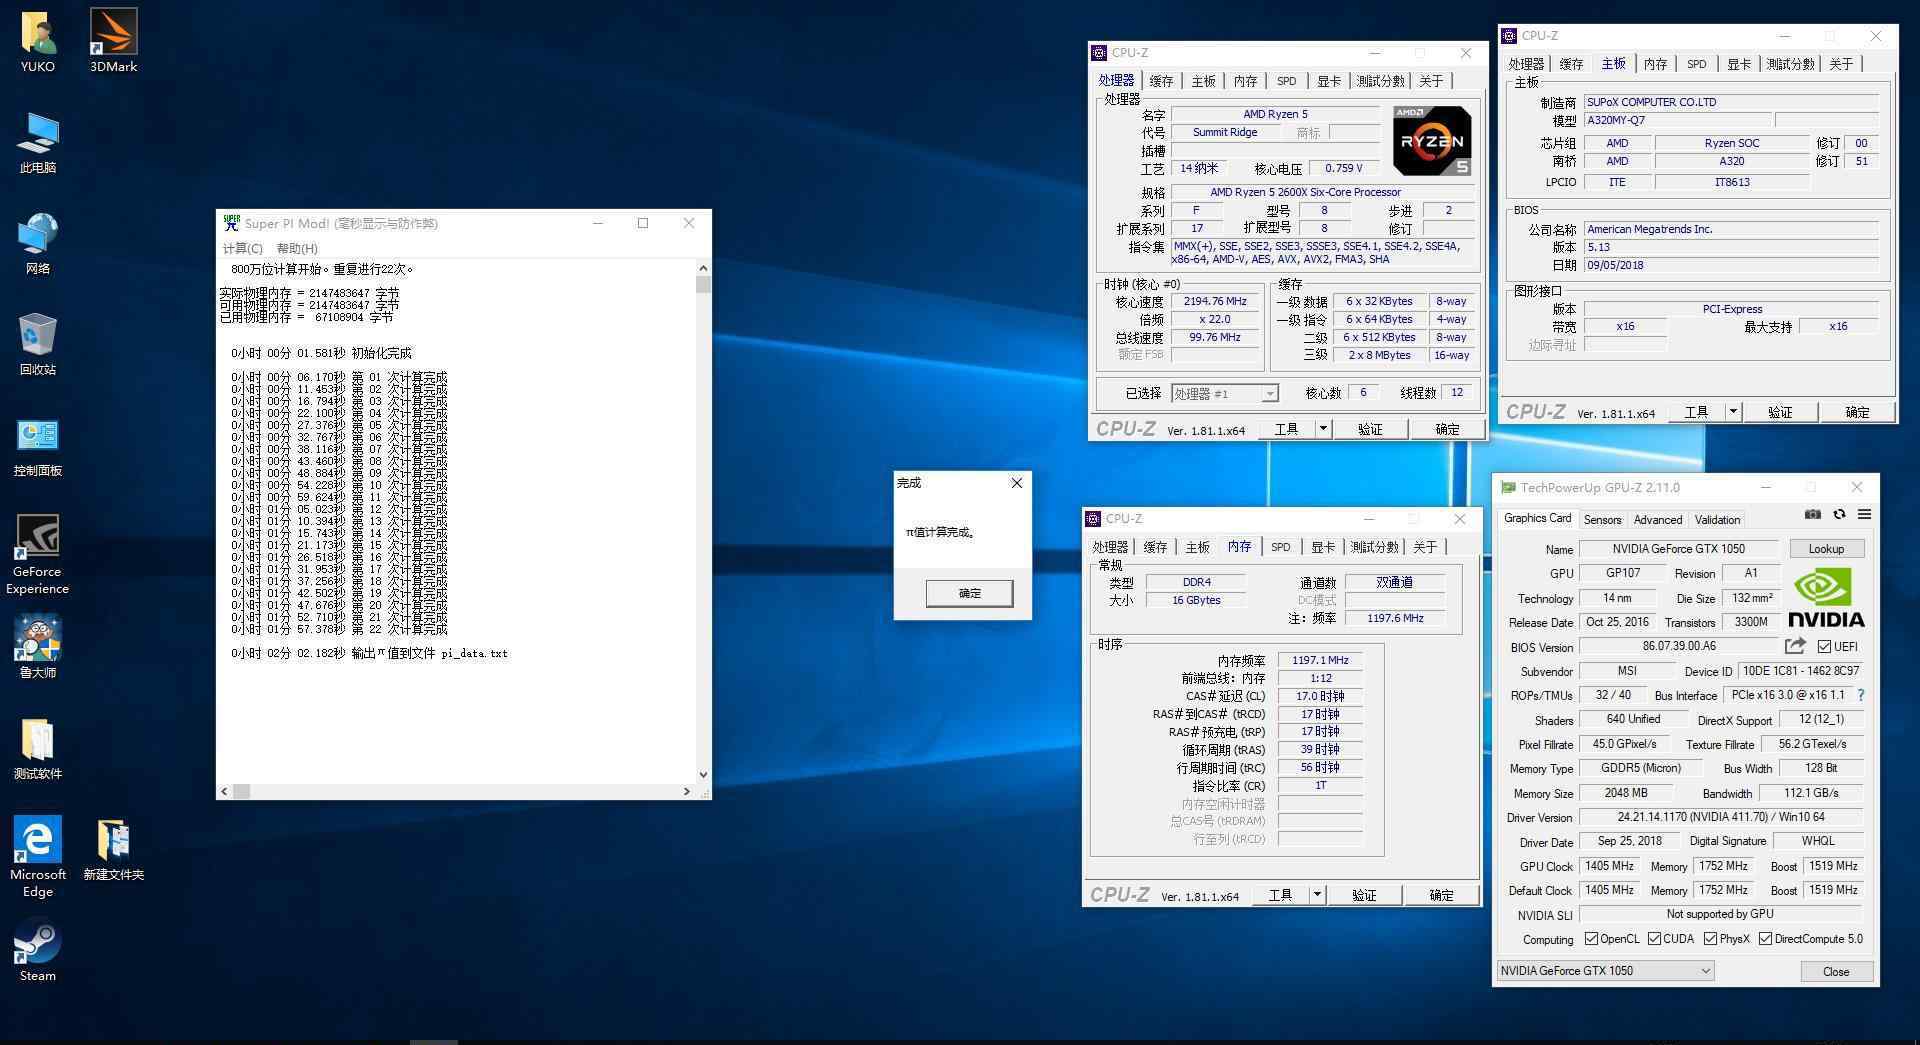1920x1045 pixels.
Task: Open the YUKO desktop icon
Action: point(38,42)
